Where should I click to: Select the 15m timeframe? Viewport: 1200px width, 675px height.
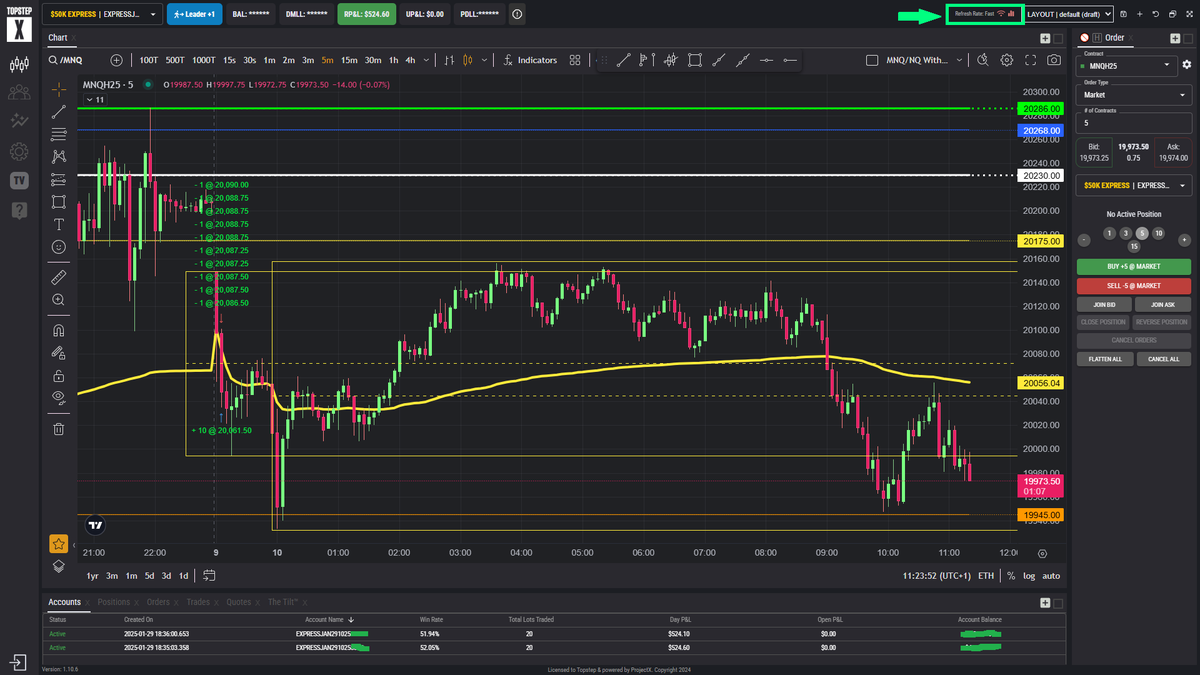coord(349,60)
